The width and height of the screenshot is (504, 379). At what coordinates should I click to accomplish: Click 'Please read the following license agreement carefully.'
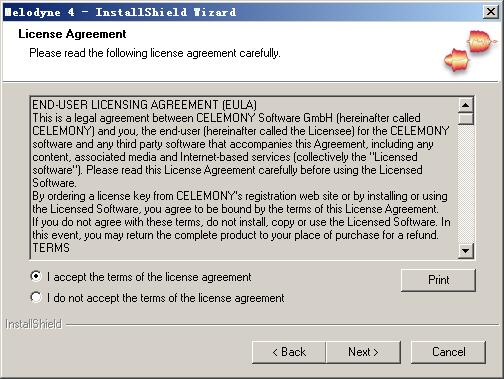tap(155, 53)
